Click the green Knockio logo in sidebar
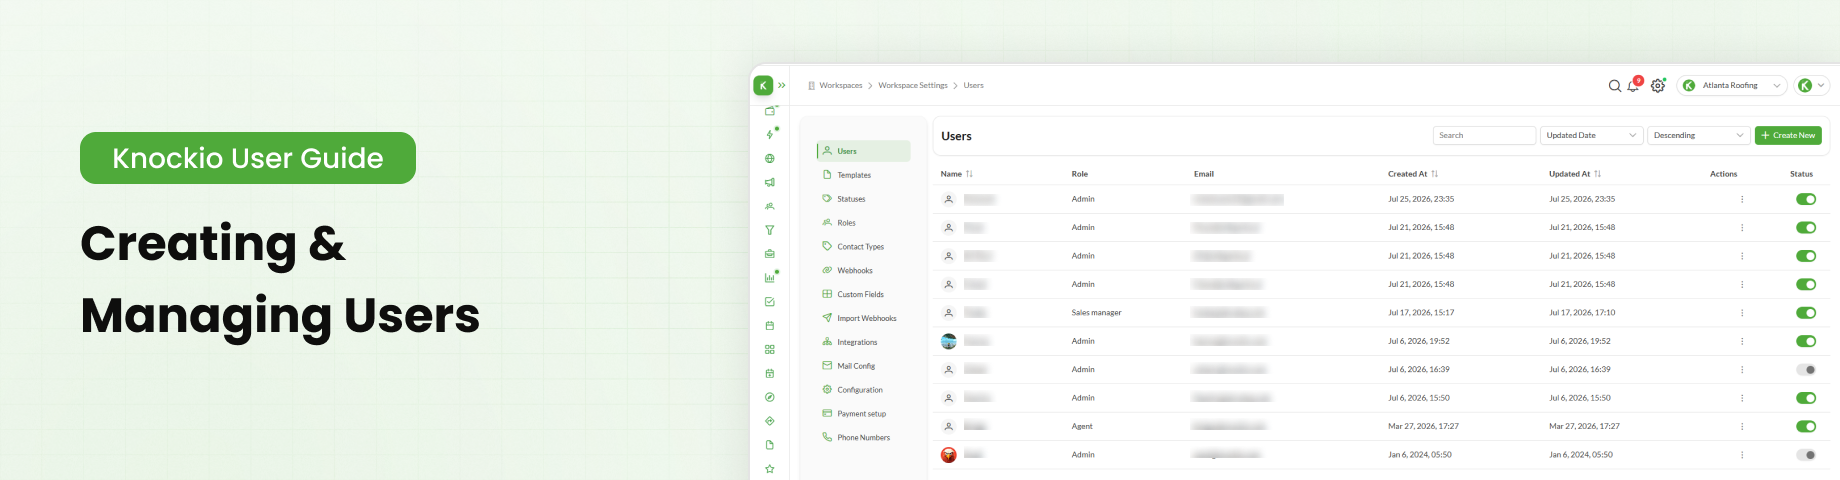The width and height of the screenshot is (1840, 480). click(763, 86)
